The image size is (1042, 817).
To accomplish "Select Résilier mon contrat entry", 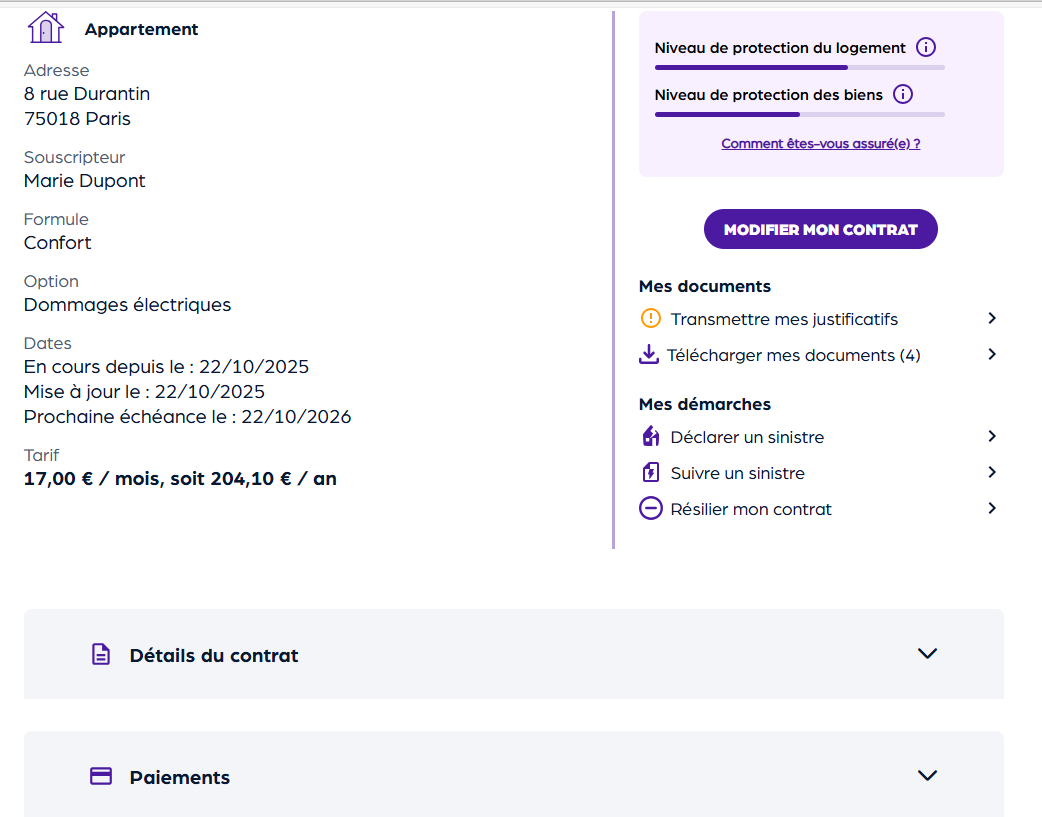I will [751, 509].
